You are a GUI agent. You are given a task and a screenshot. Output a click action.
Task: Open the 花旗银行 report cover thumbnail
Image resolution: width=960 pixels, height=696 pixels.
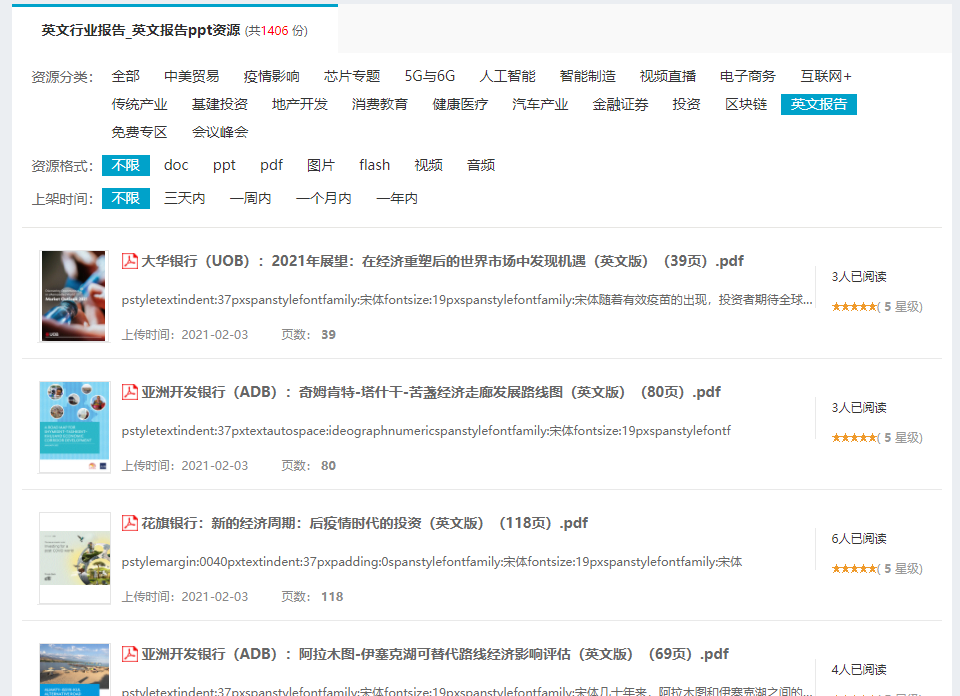75,558
